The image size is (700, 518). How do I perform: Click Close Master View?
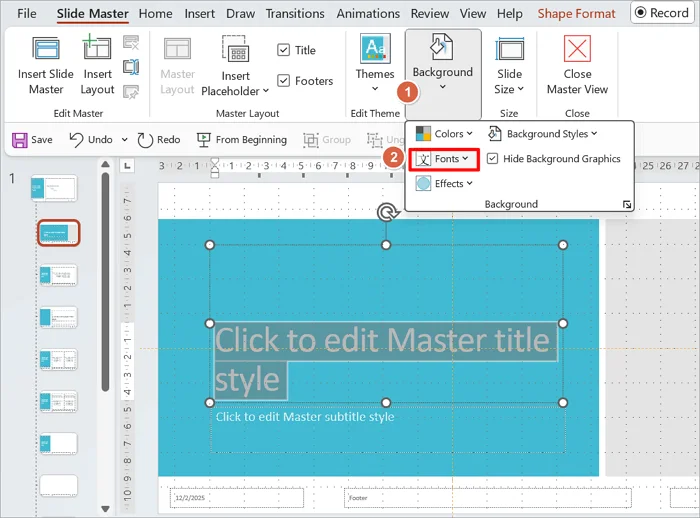pyautogui.click(x=577, y=65)
